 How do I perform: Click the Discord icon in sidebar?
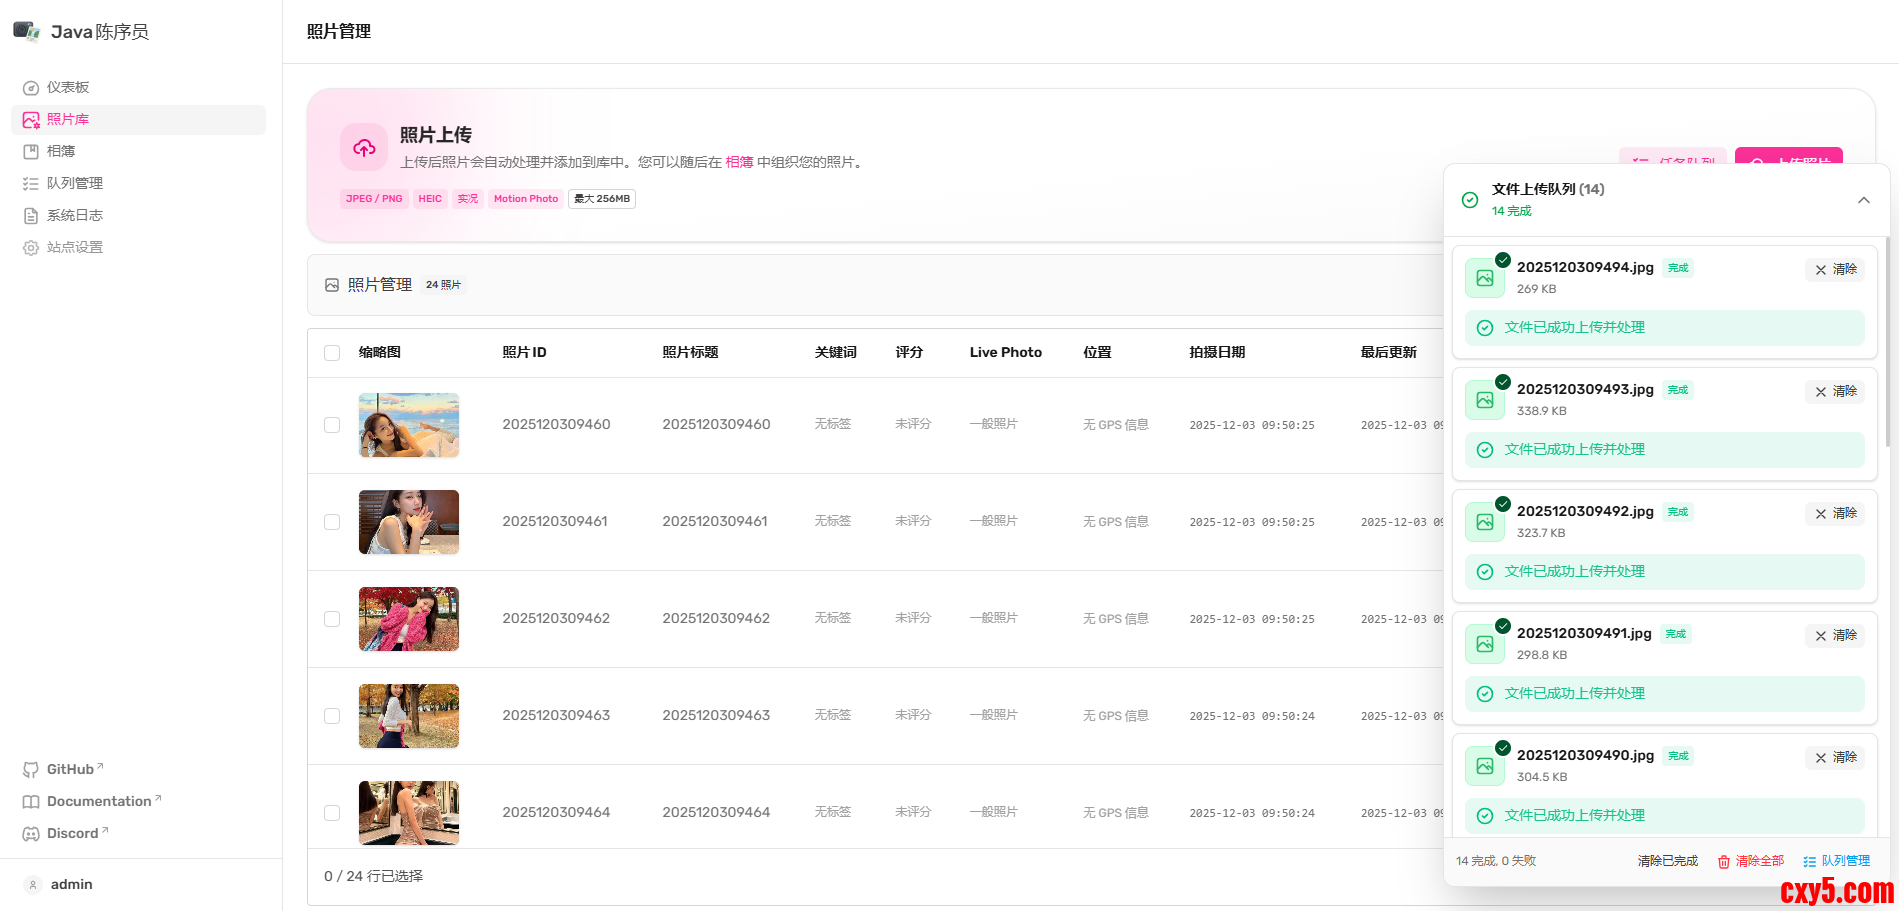[31, 834]
